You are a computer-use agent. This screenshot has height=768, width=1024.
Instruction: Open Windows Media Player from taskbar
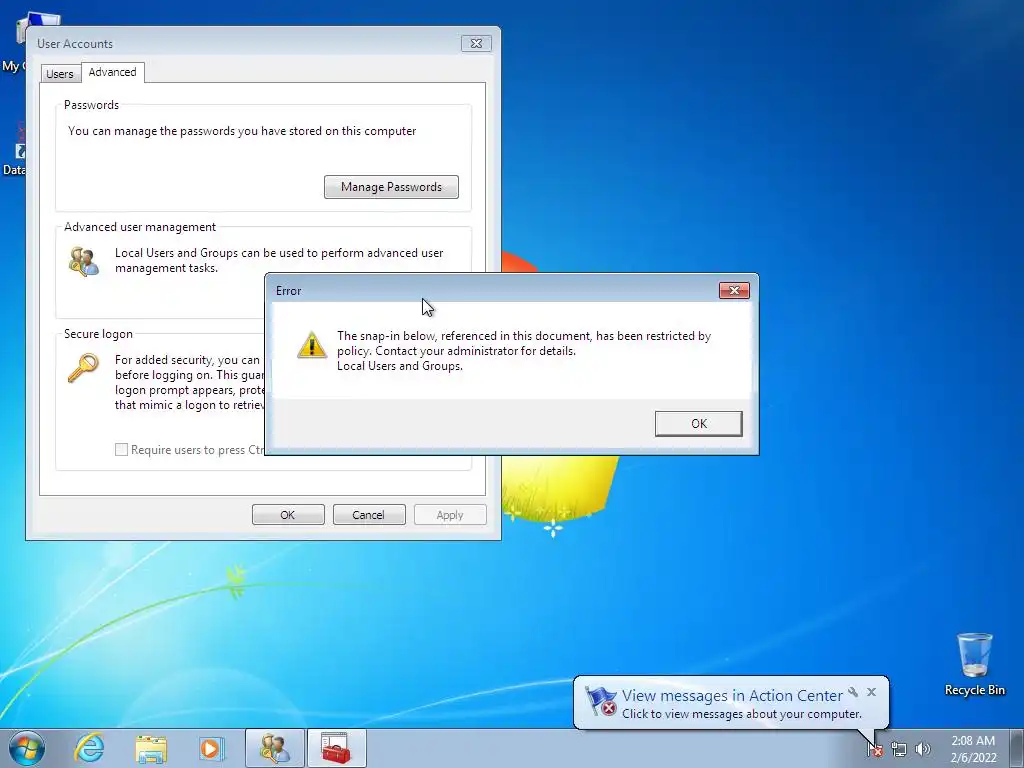coord(212,748)
